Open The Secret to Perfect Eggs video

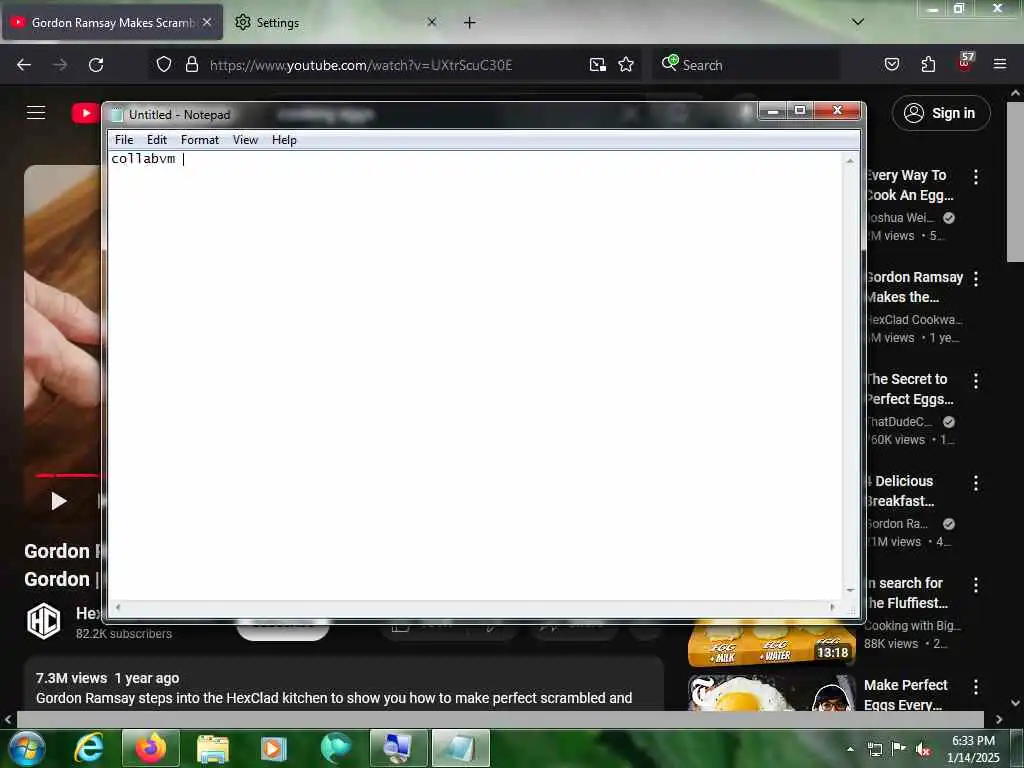(910, 389)
